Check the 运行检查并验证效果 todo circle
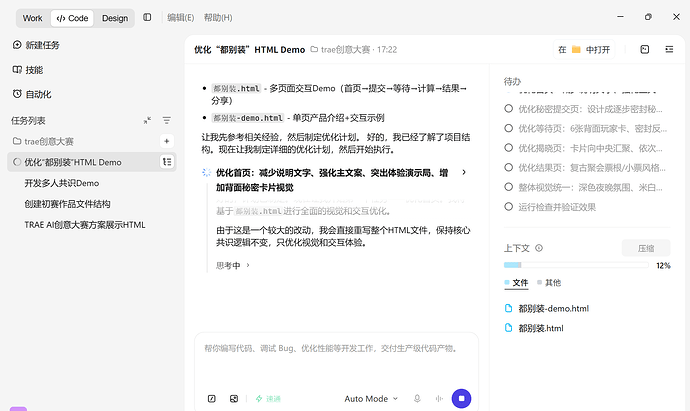Image resolution: width=690 pixels, height=411 pixels. [x=509, y=206]
